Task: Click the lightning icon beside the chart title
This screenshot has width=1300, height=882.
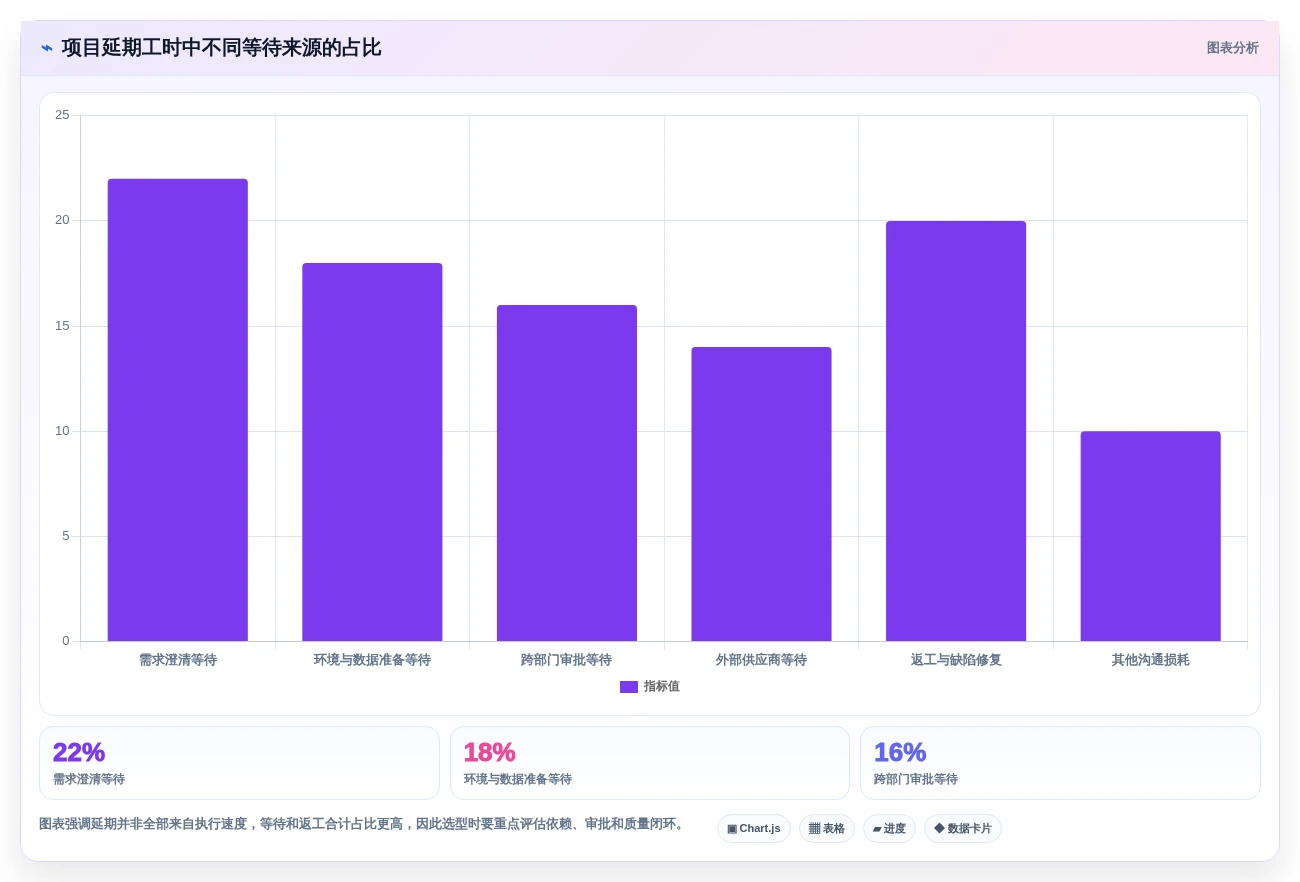Action: pos(47,48)
